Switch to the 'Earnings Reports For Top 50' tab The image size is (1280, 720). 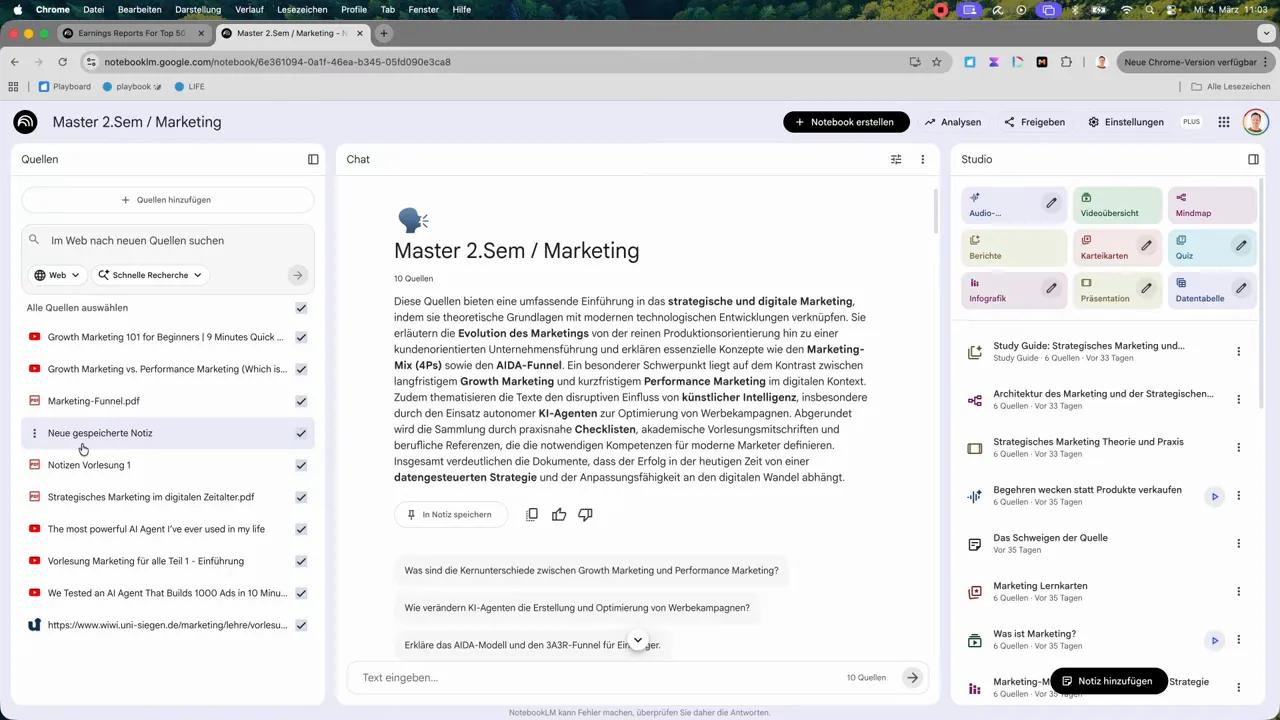(131, 33)
